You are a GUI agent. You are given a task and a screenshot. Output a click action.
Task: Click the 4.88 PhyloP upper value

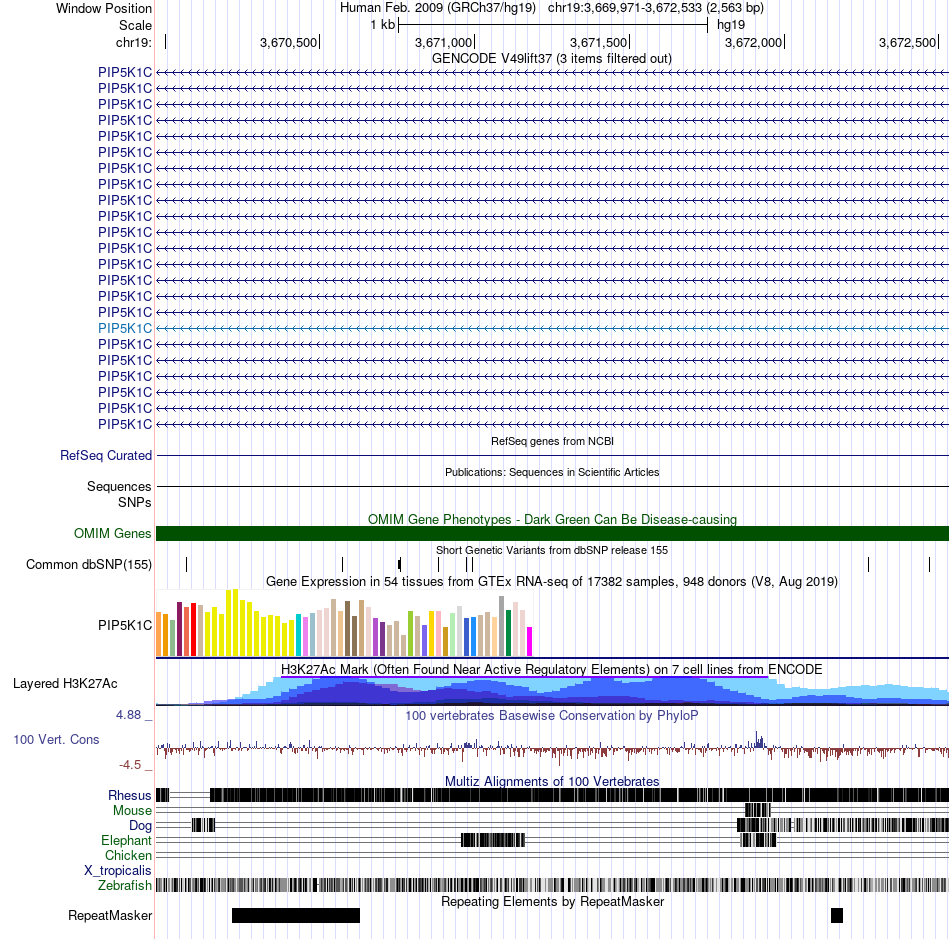129,715
